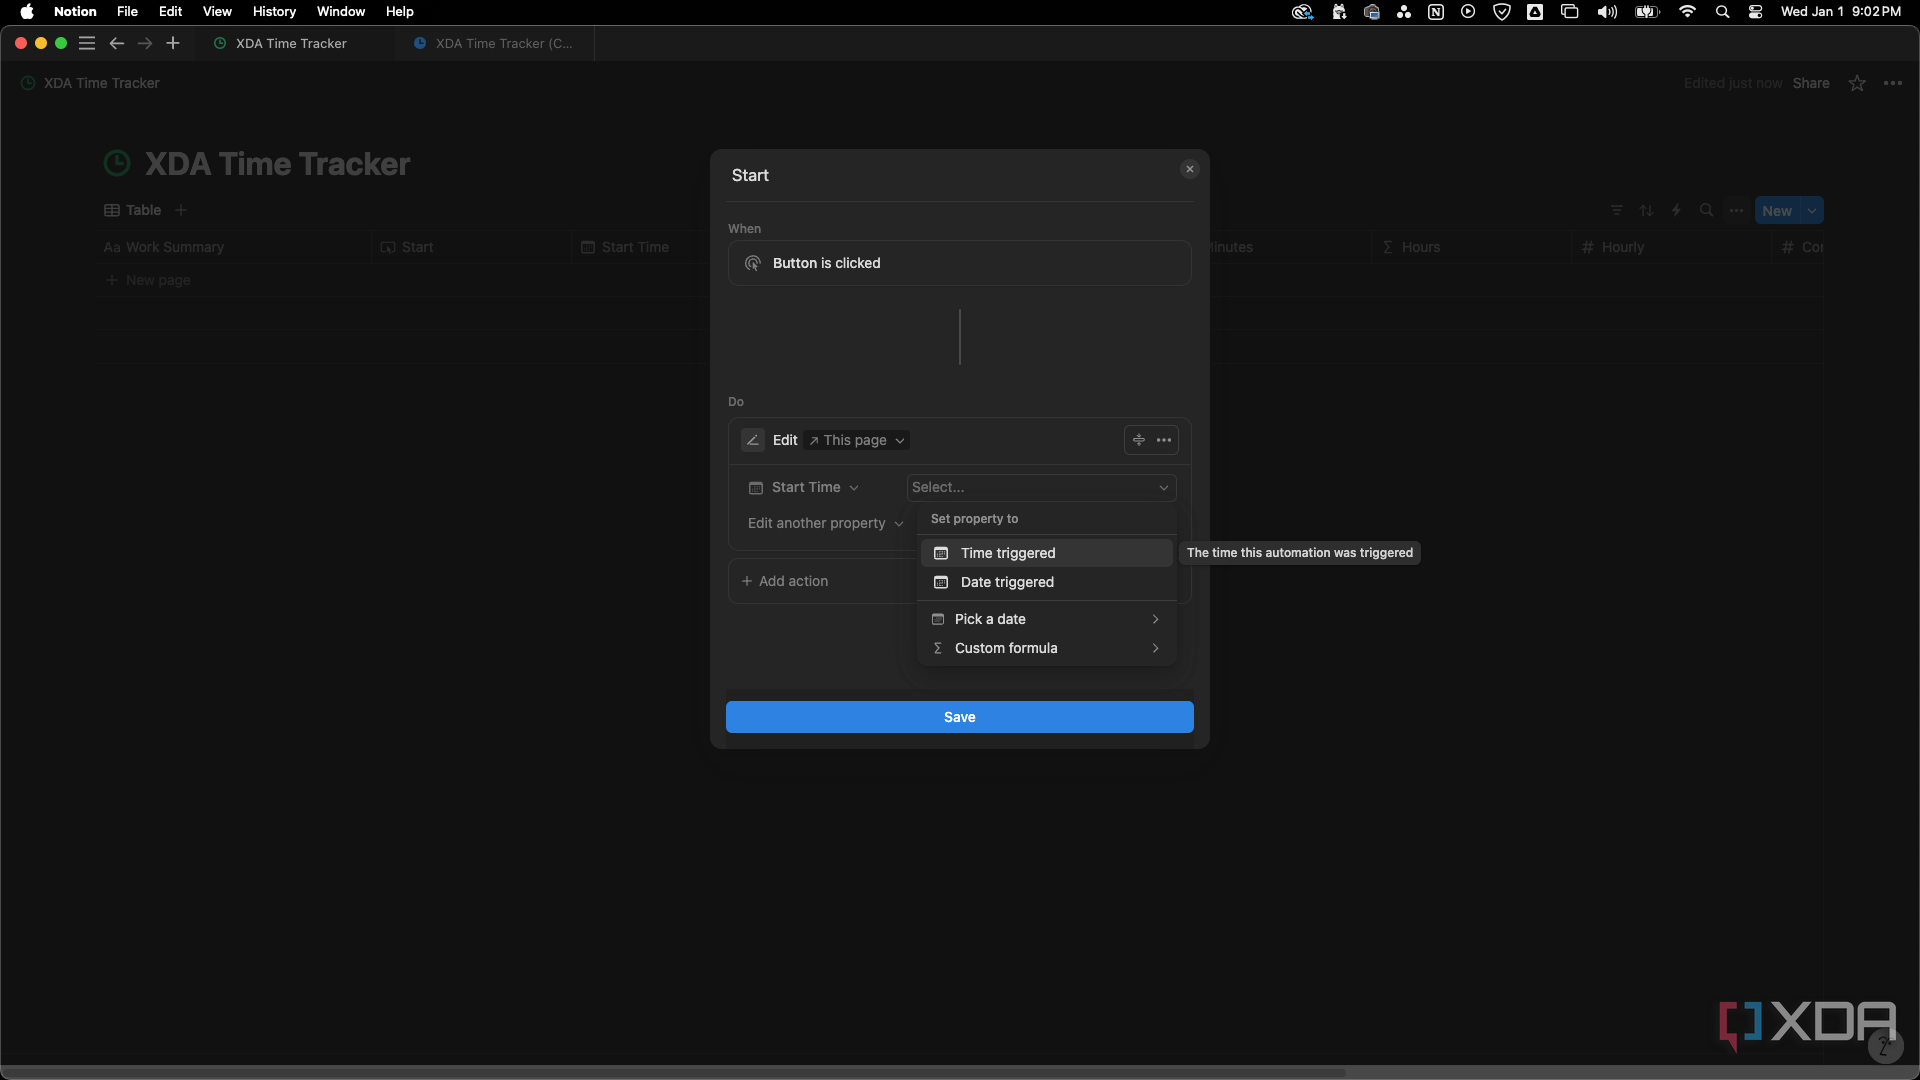Click the plus icon to add new action row
Viewport: 1920px width, 1080px height.
tap(746, 580)
